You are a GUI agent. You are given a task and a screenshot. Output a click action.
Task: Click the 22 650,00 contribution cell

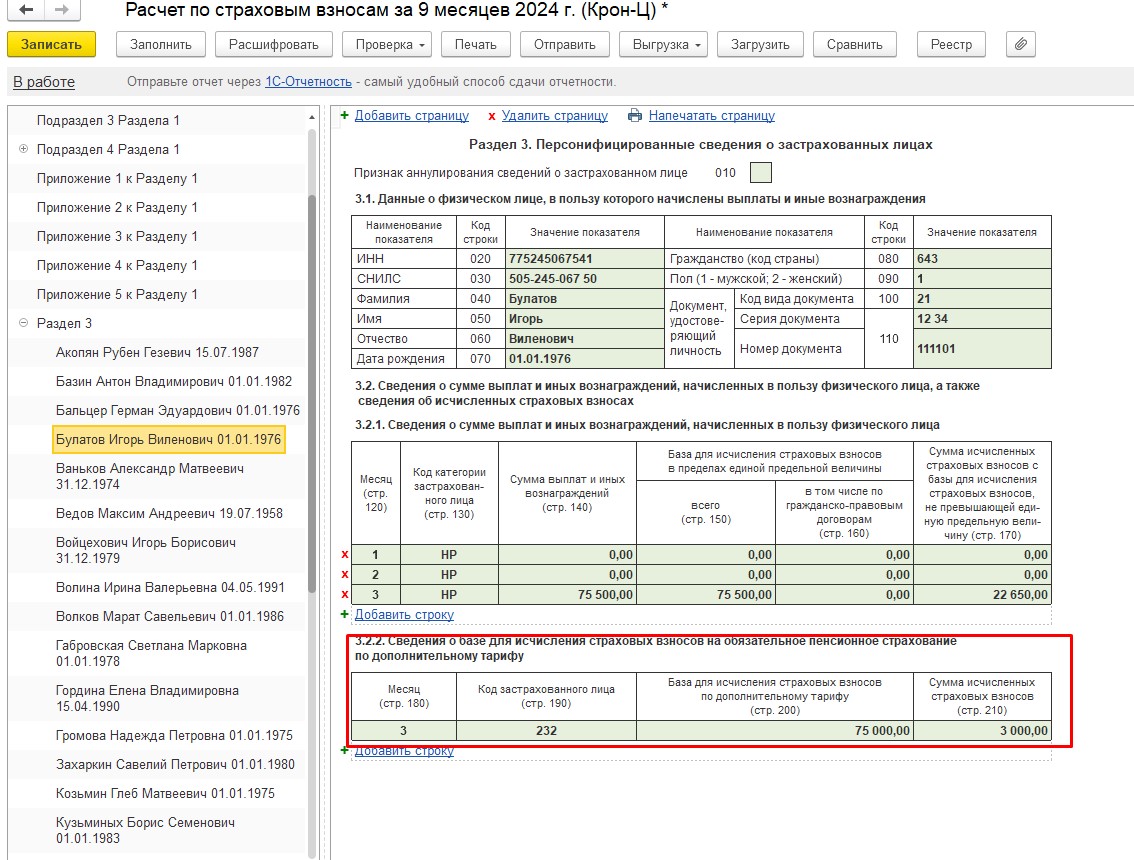(982, 595)
